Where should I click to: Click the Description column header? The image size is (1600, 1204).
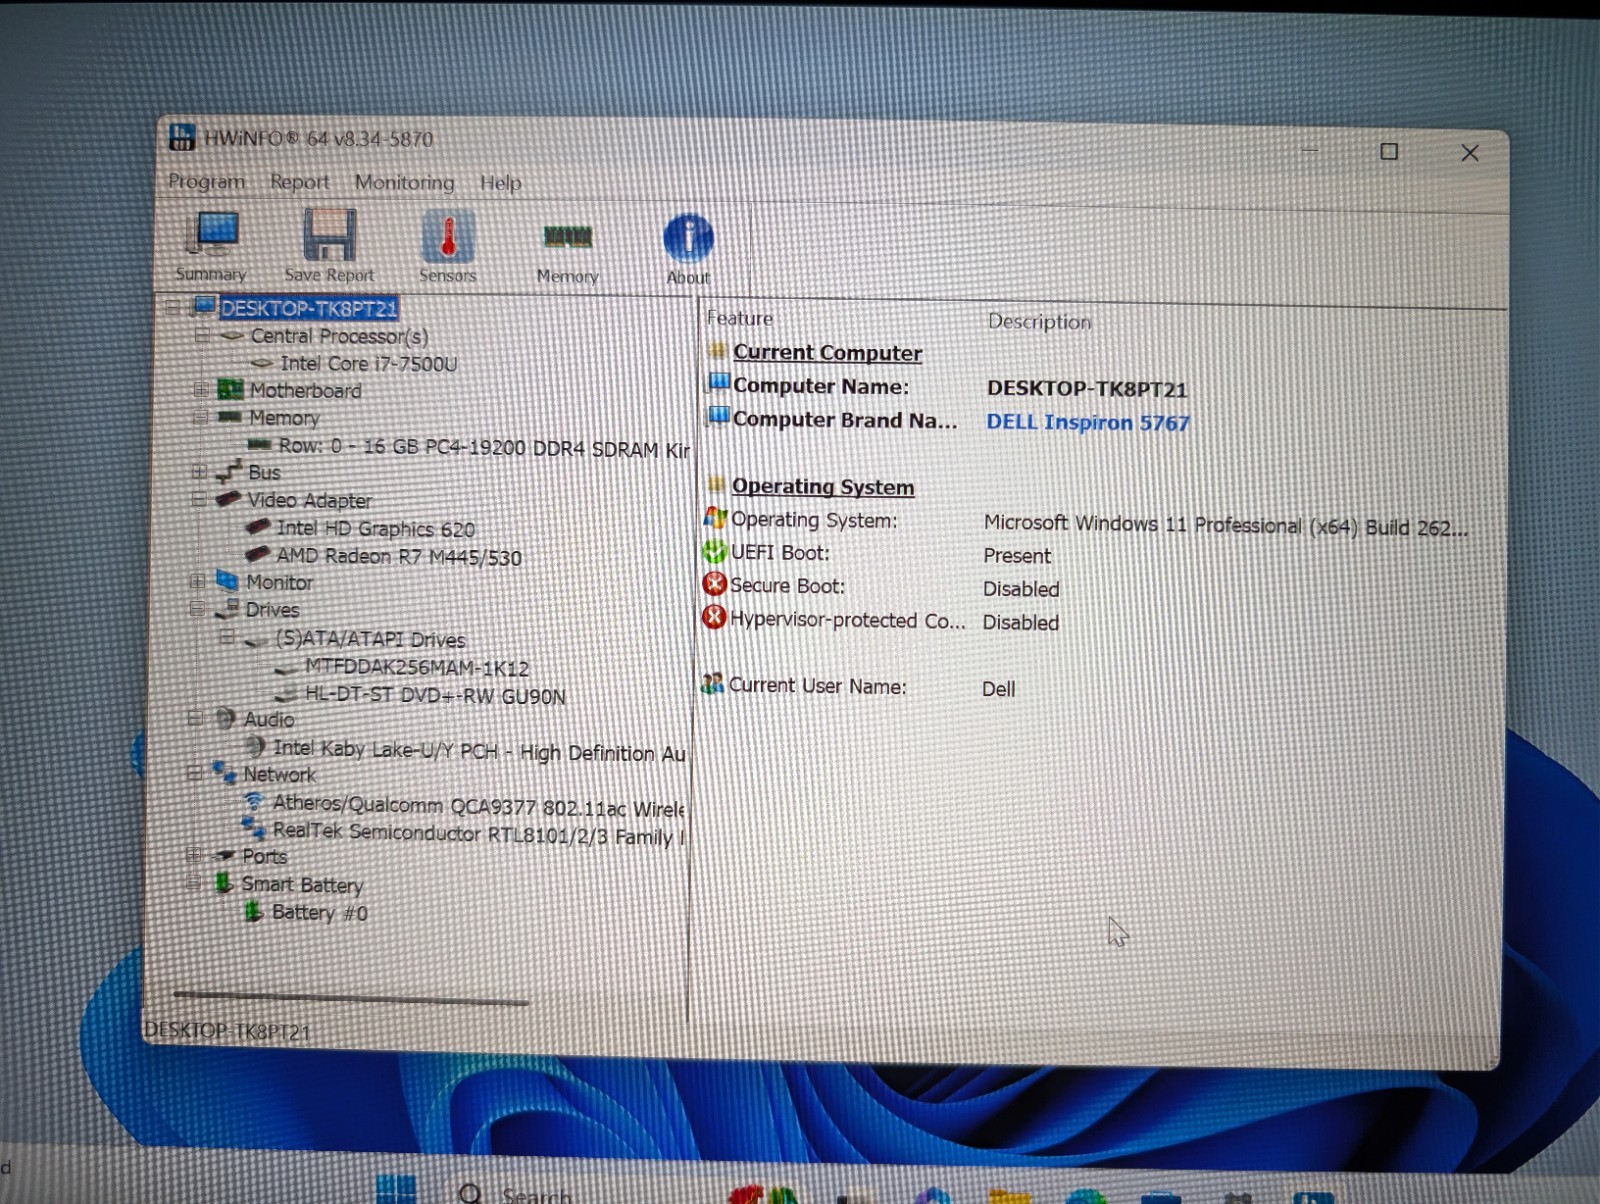click(x=1039, y=321)
